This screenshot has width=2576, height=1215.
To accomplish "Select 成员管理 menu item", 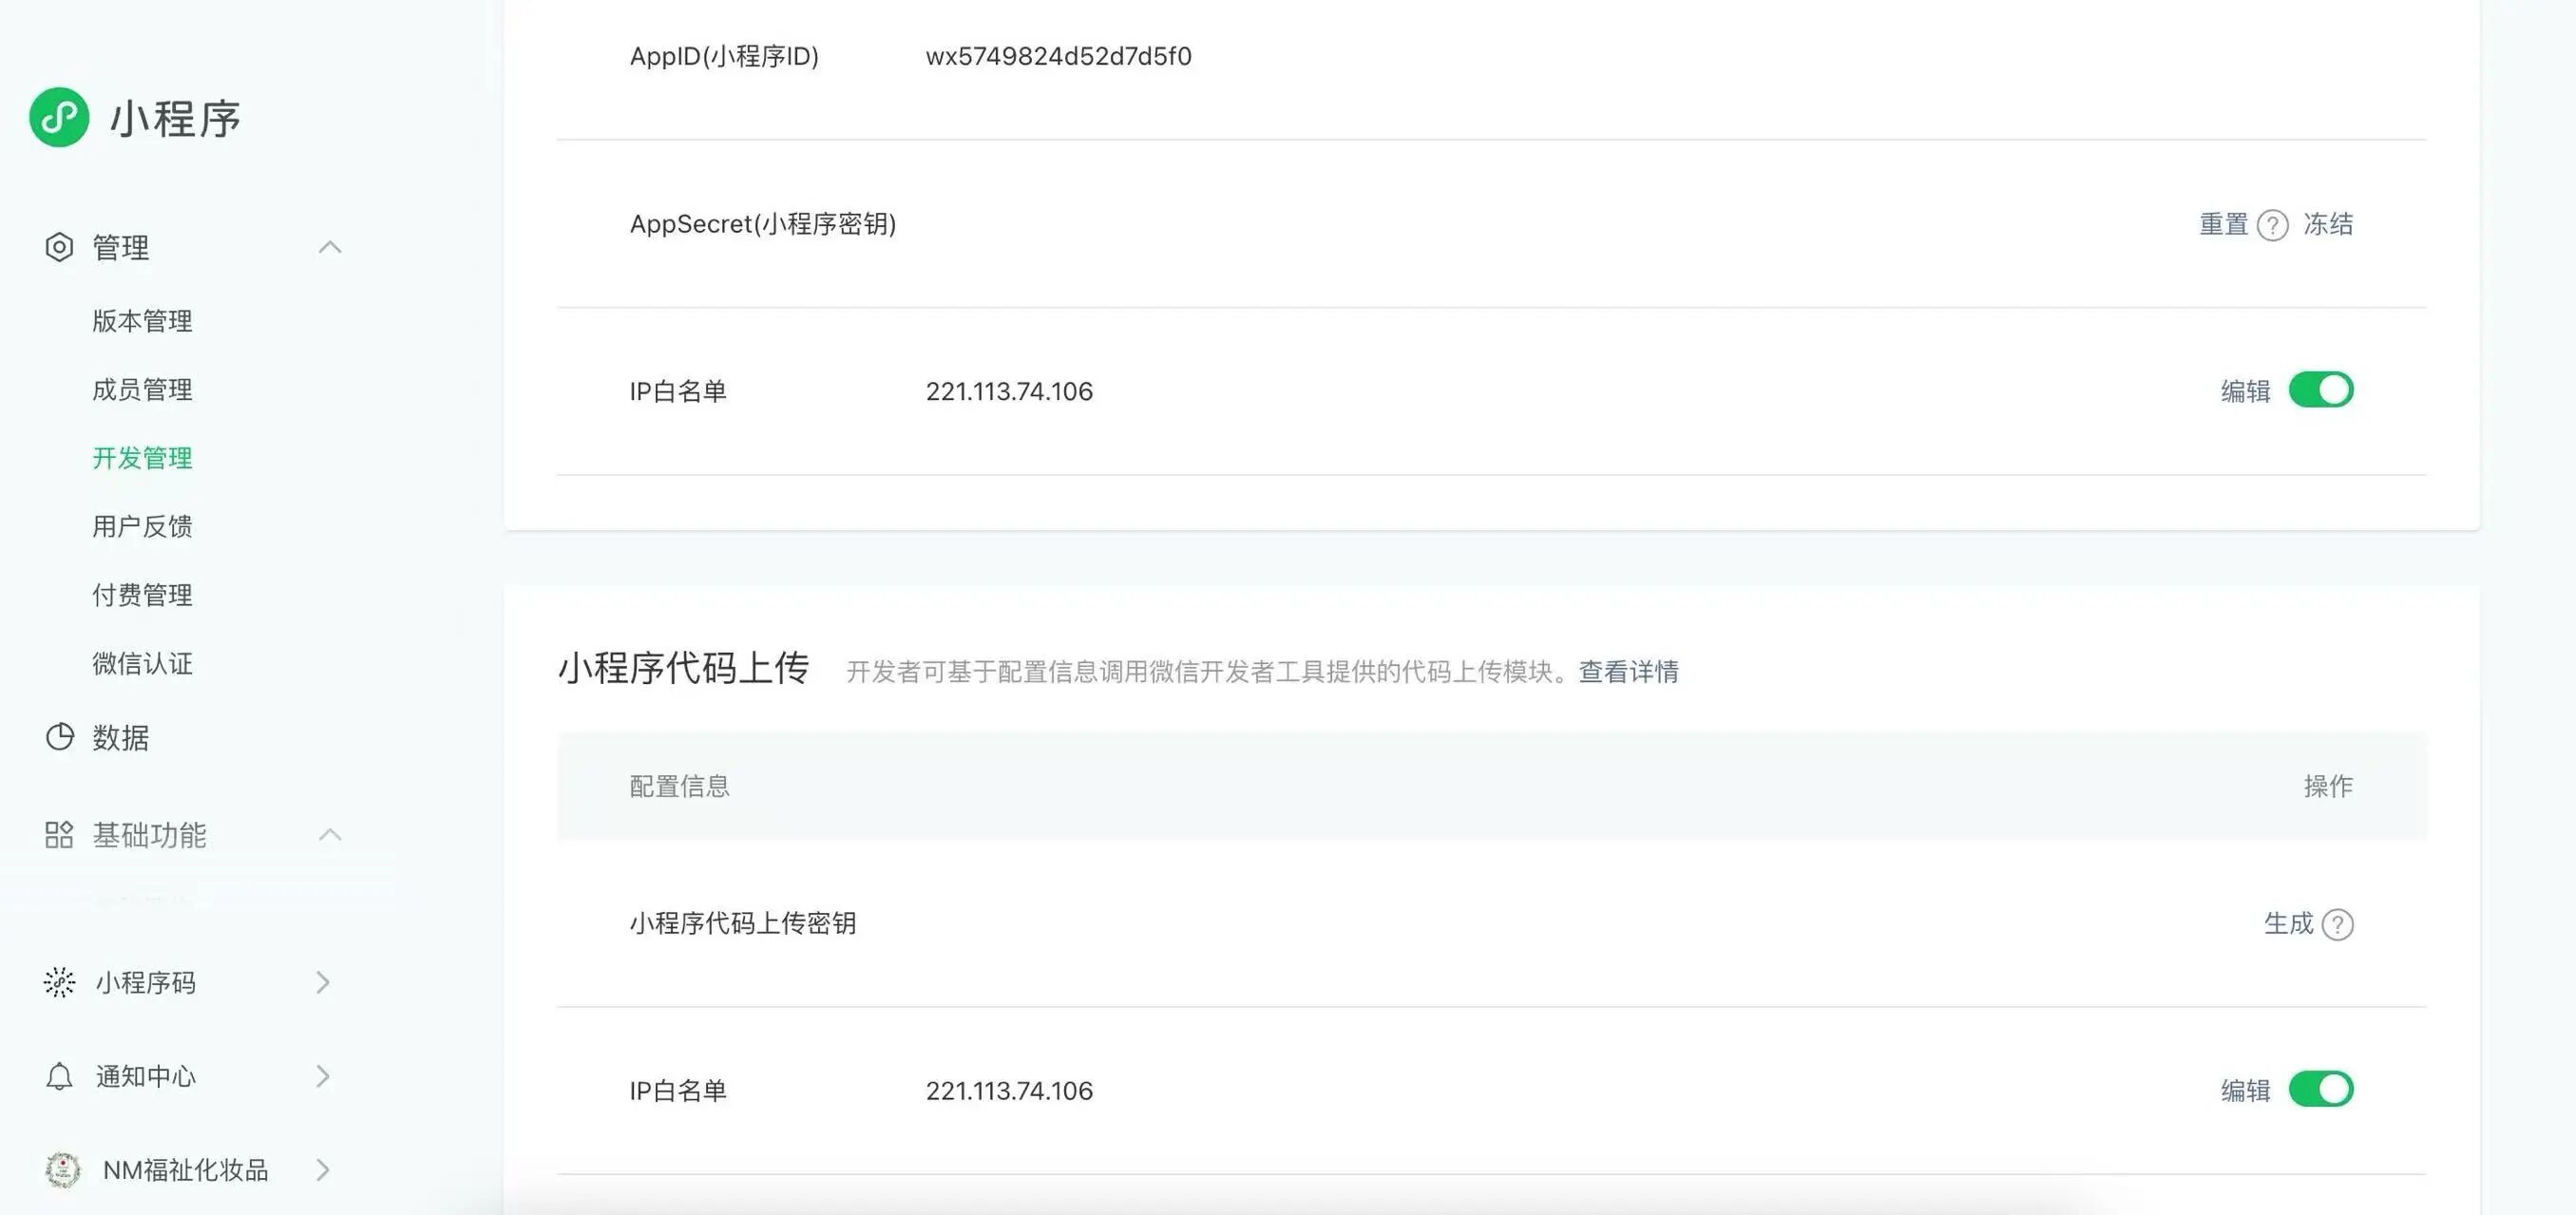I will pyautogui.click(x=142, y=390).
